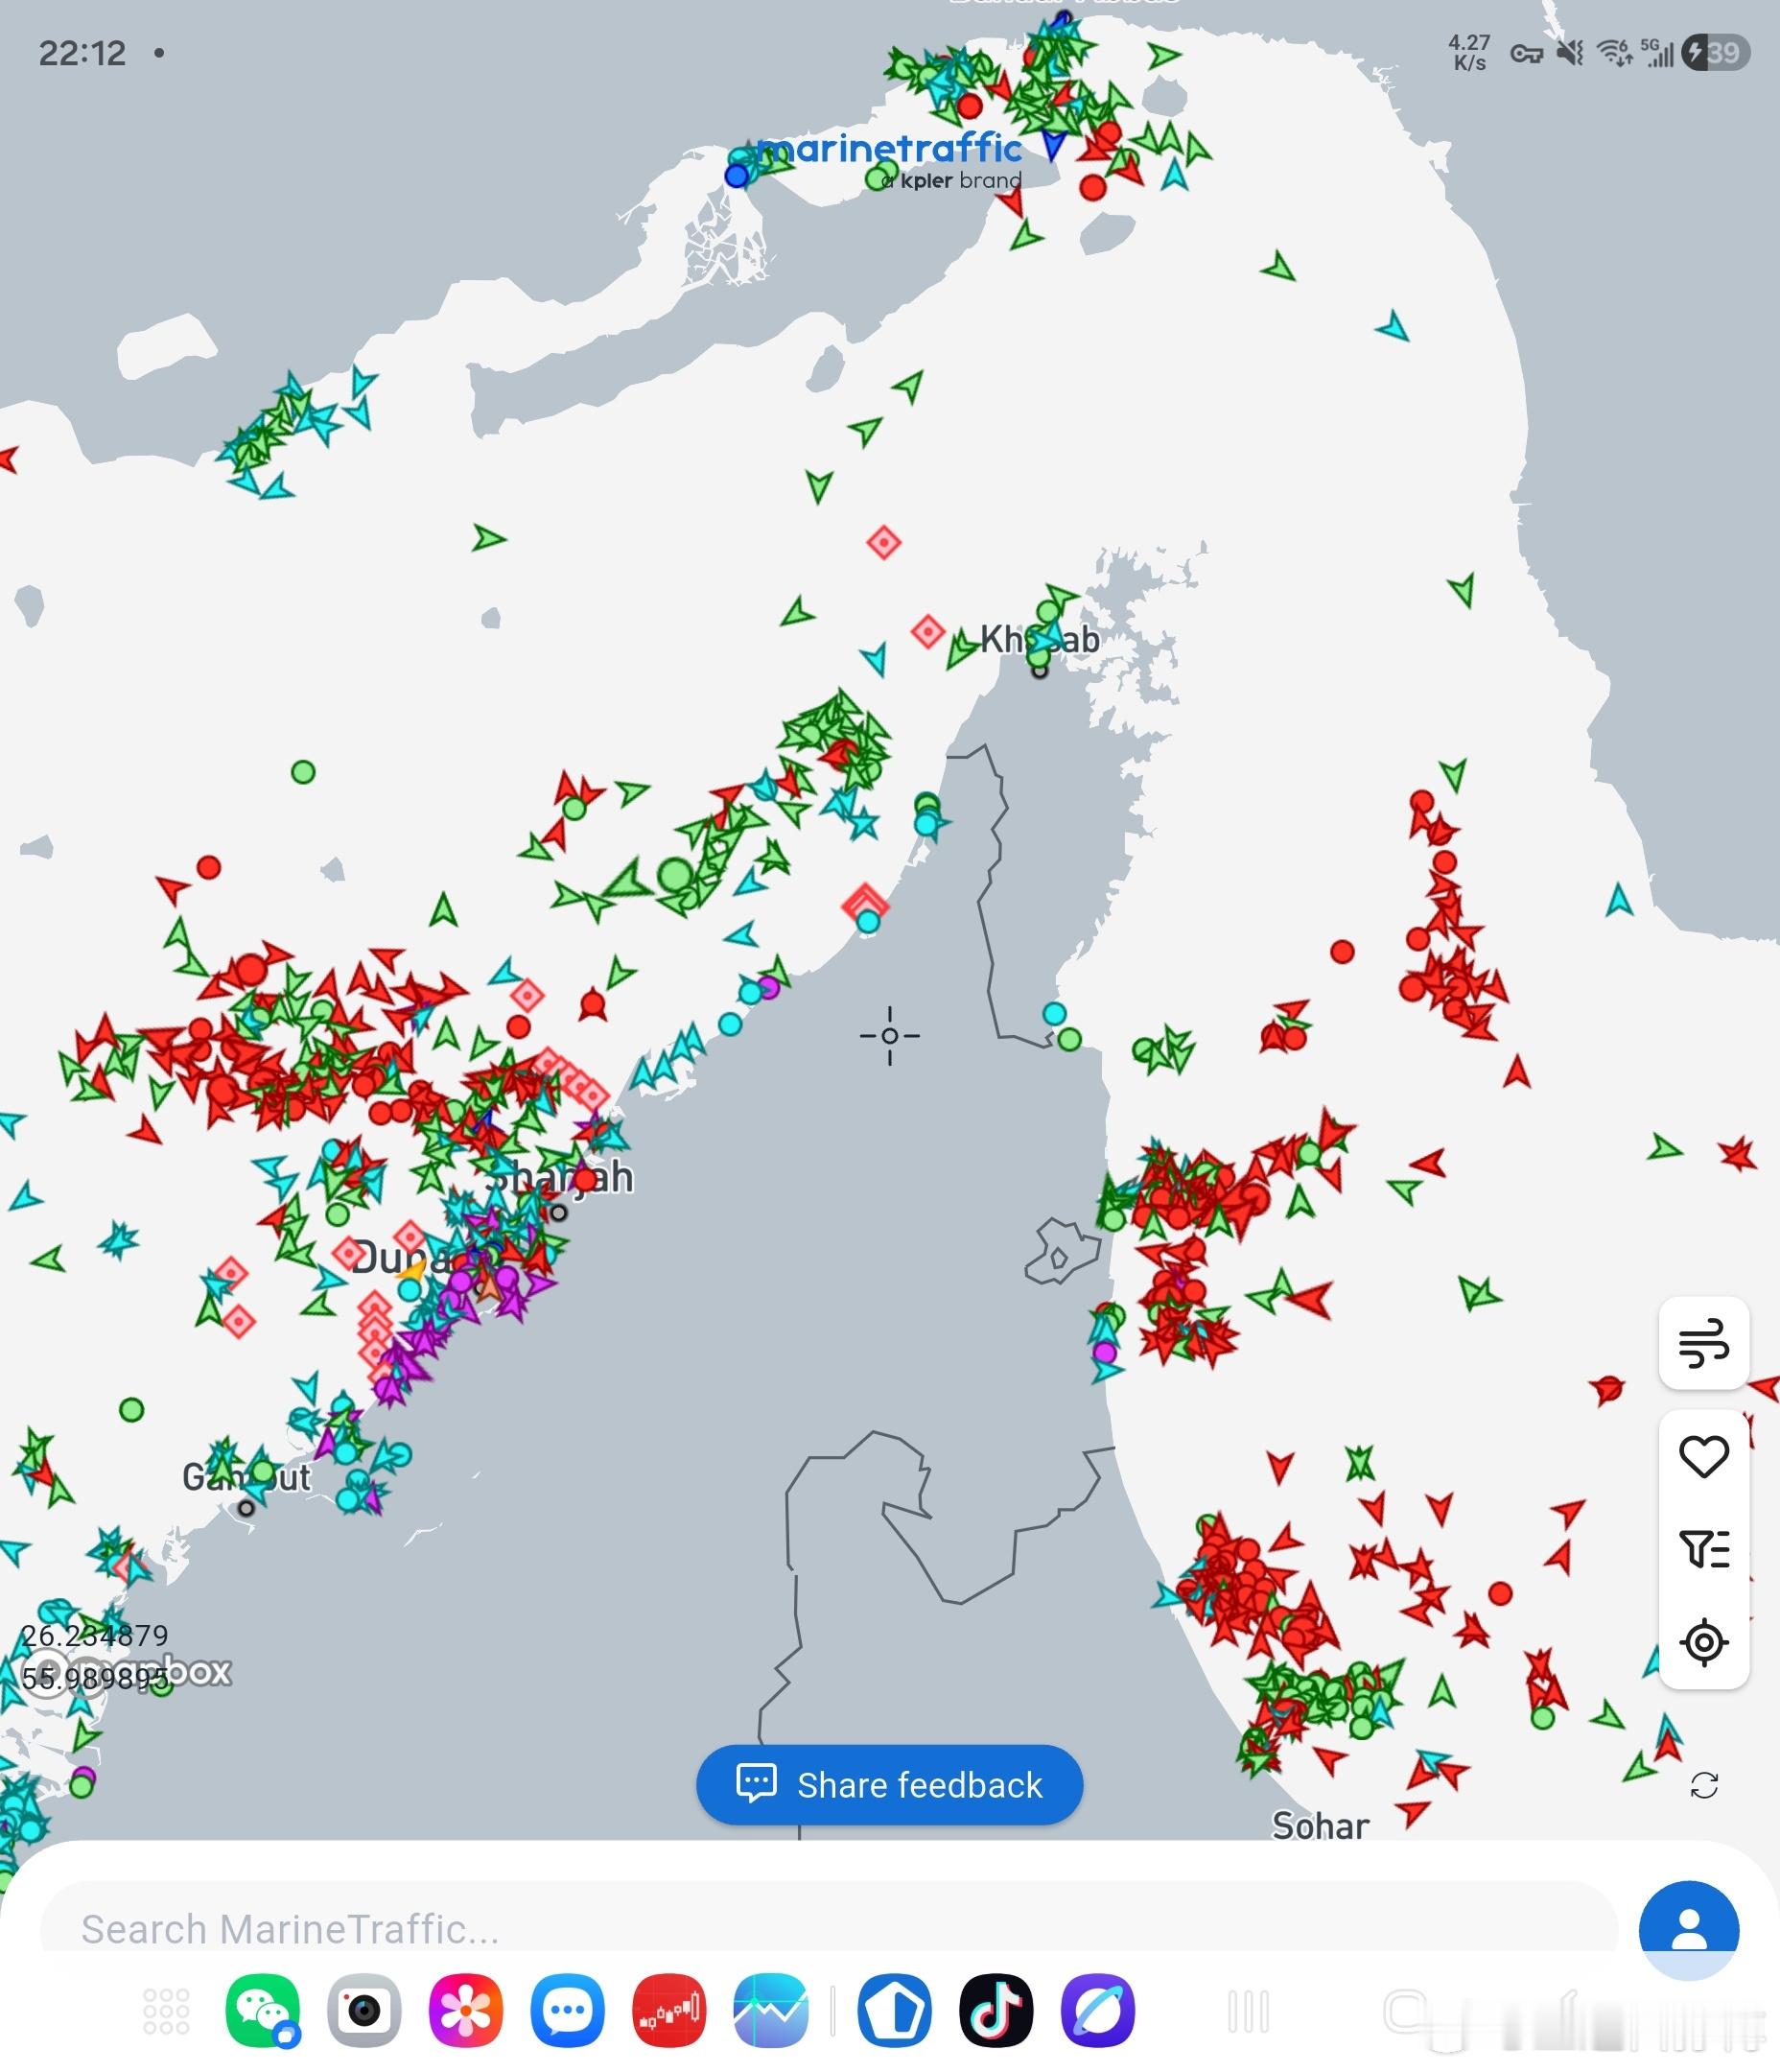Select the blue circle marker left of marinetraffic logo

(737, 176)
